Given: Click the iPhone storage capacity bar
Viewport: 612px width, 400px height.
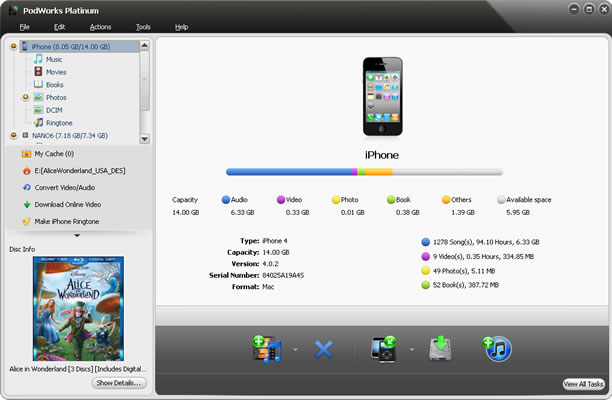Looking at the screenshot, I should tap(364, 172).
